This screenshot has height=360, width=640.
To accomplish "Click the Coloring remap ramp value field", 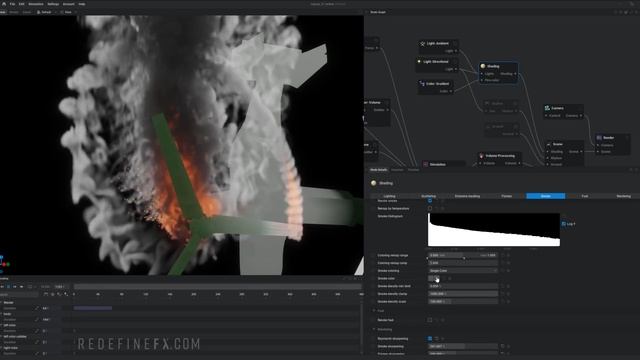I will pyautogui.click(x=463, y=263).
